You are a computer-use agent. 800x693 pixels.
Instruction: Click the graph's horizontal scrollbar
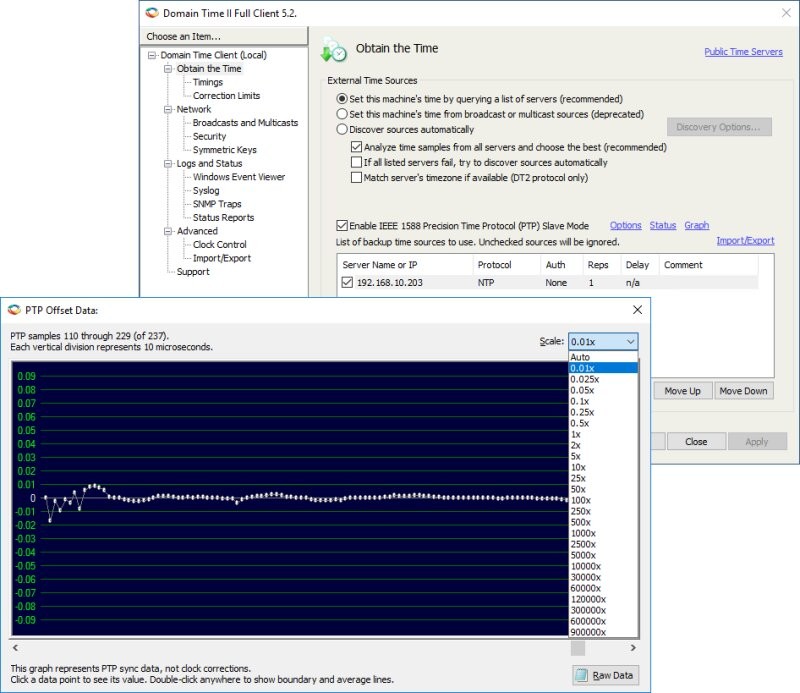tap(300, 647)
